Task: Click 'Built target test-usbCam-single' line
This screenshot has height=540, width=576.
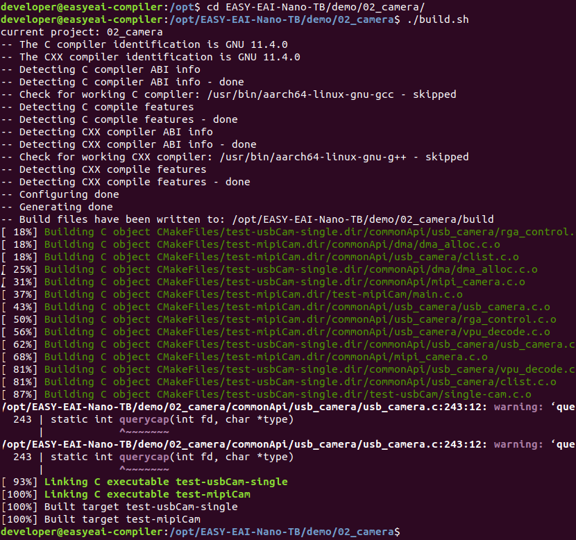Action: tap(119, 507)
